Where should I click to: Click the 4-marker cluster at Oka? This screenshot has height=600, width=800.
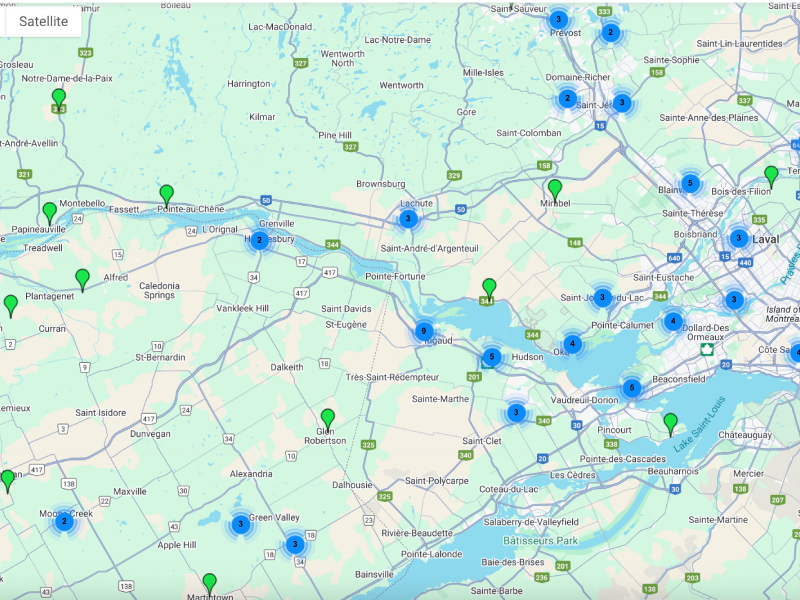(x=572, y=344)
